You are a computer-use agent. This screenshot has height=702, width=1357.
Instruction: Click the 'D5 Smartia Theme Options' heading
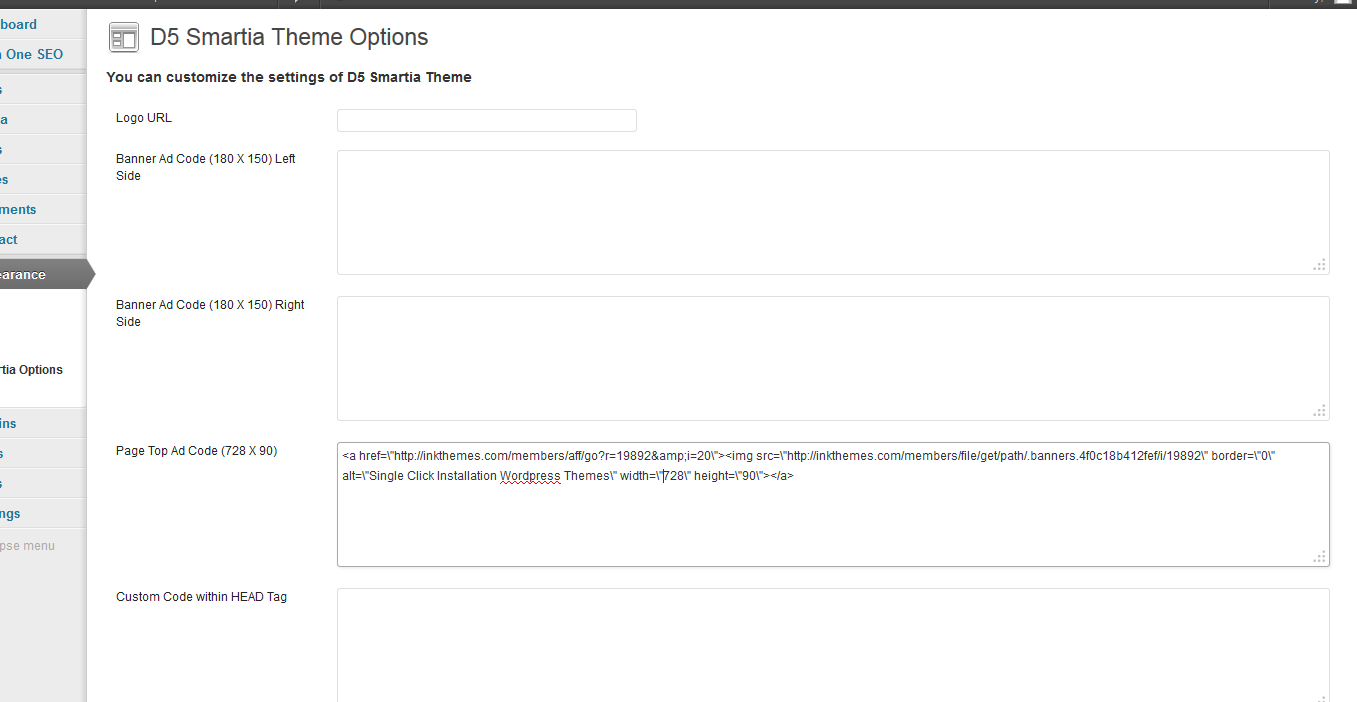click(289, 38)
